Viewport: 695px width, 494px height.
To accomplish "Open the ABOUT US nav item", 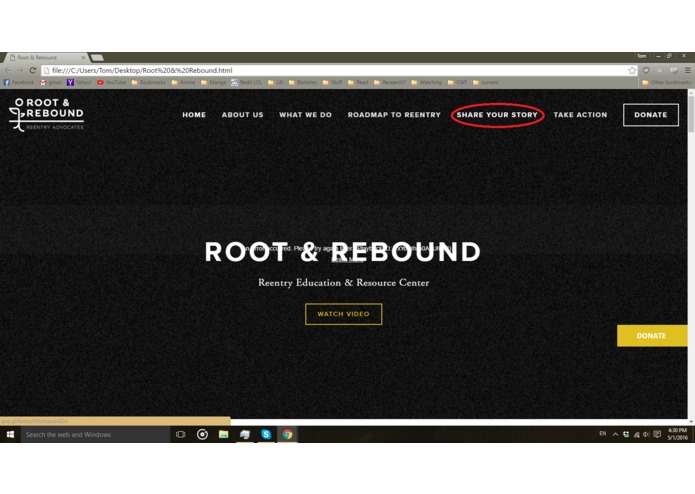I will pyautogui.click(x=242, y=115).
